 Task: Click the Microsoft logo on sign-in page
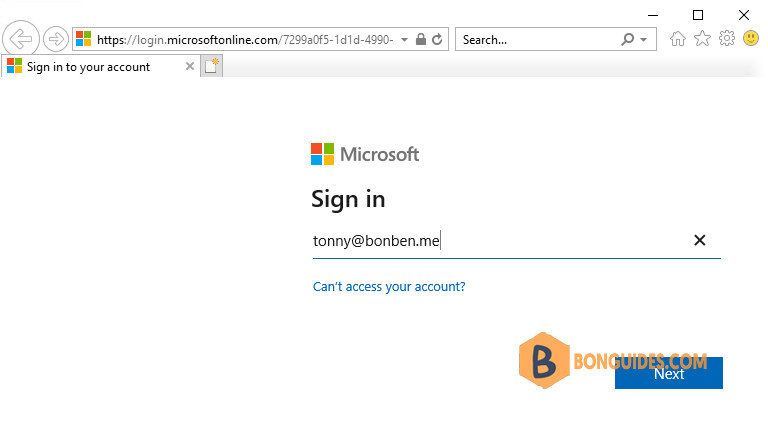pos(365,154)
